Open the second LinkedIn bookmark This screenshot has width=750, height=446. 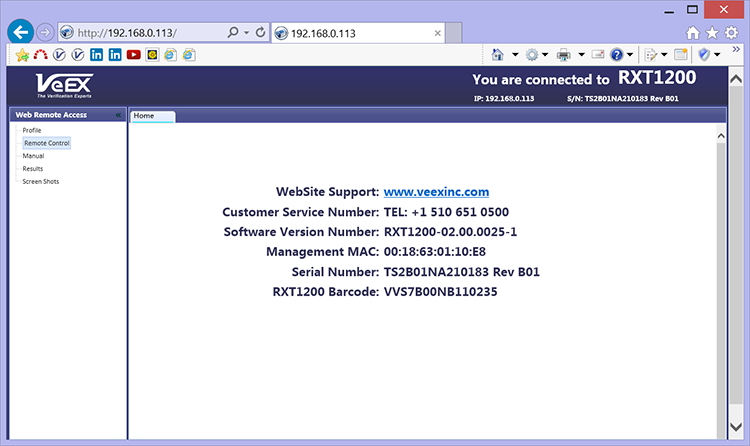(x=115, y=55)
